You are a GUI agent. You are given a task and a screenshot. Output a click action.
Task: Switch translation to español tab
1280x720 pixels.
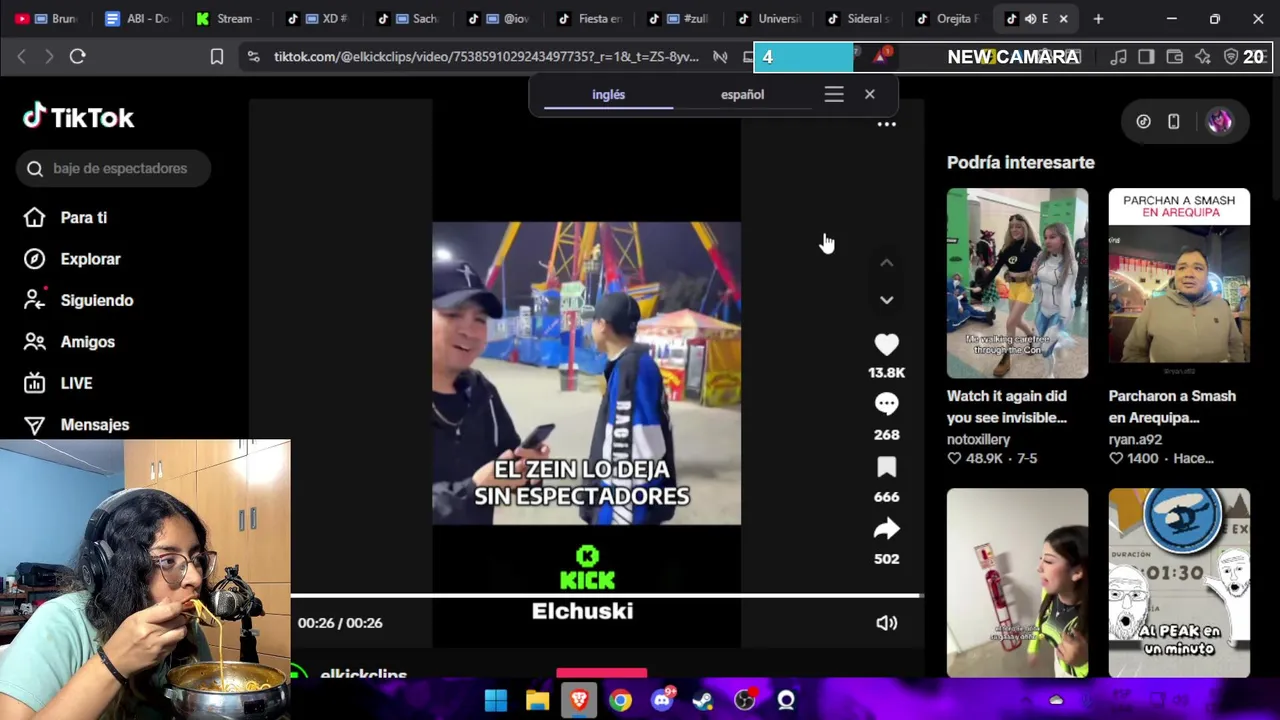click(x=742, y=94)
